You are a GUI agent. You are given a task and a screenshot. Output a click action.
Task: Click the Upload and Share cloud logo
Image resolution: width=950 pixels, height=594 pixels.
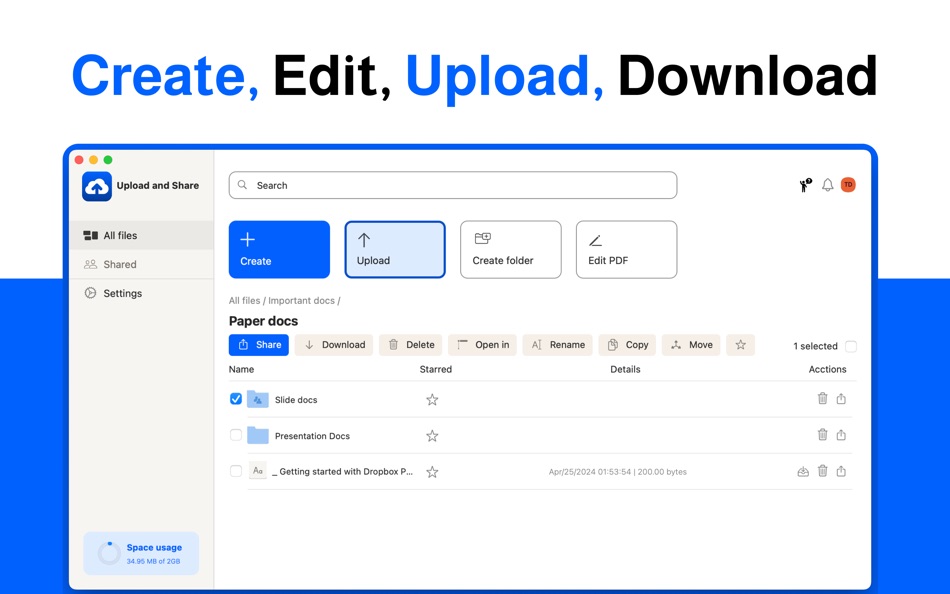click(x=97, y=186)
